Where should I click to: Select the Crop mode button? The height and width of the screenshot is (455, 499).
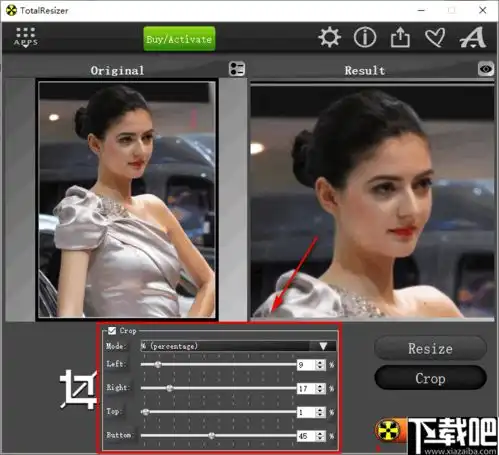click(430, 378)
